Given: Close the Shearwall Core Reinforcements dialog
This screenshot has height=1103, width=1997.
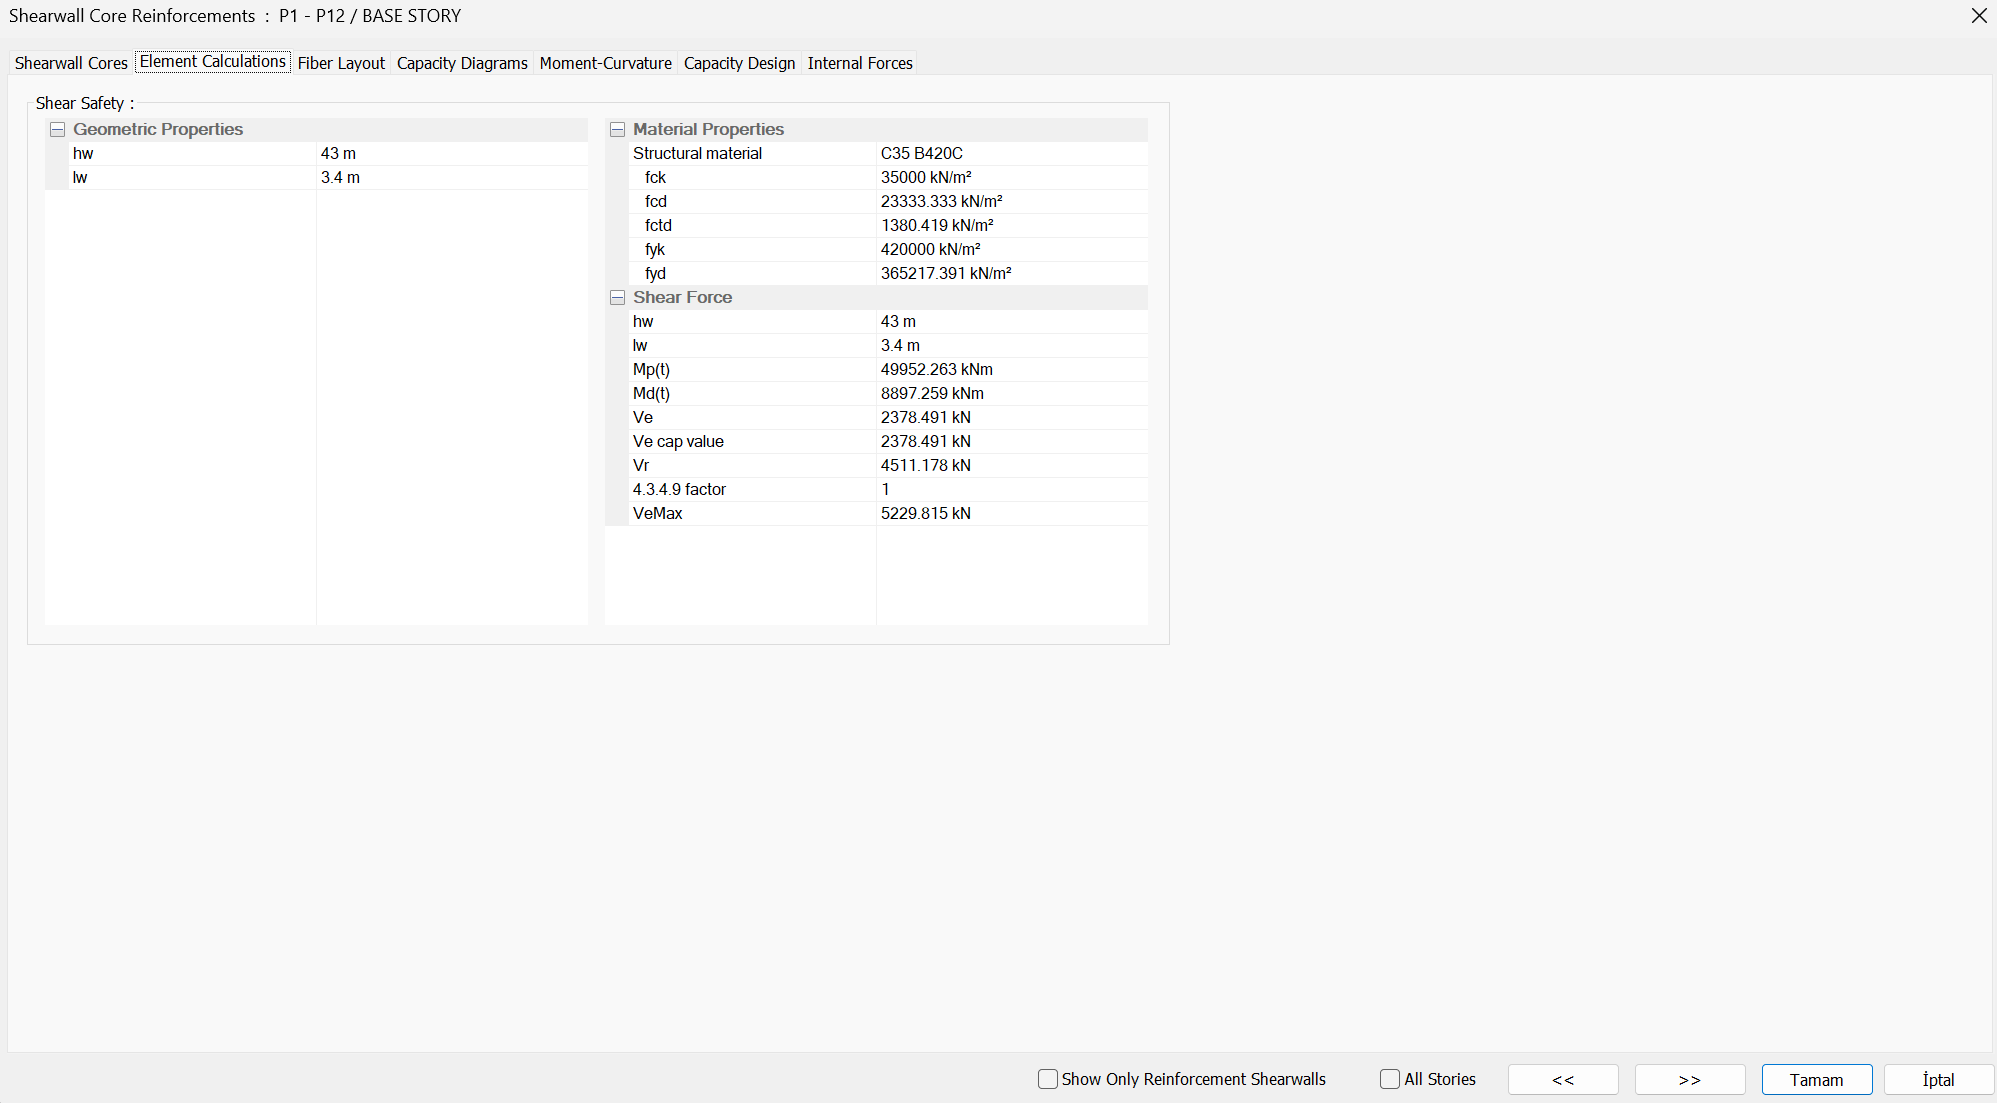Looking at the screenshot, I should pos(1979,16).
